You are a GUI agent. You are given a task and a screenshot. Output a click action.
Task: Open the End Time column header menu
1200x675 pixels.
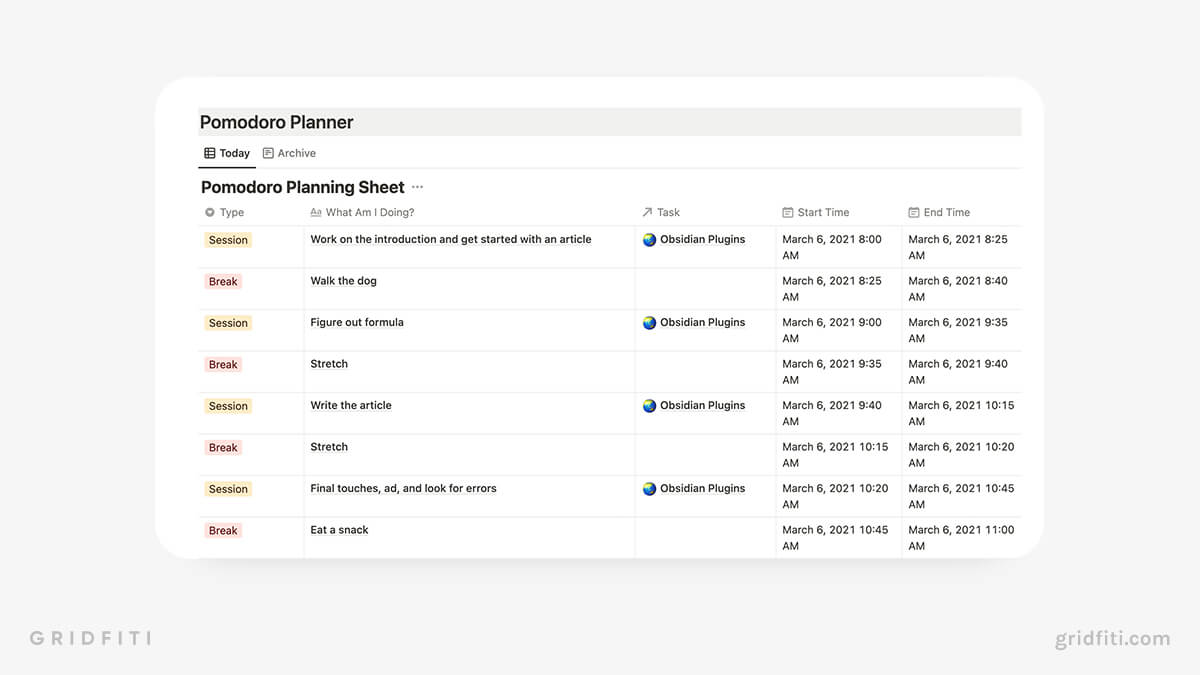pos(946,212)
